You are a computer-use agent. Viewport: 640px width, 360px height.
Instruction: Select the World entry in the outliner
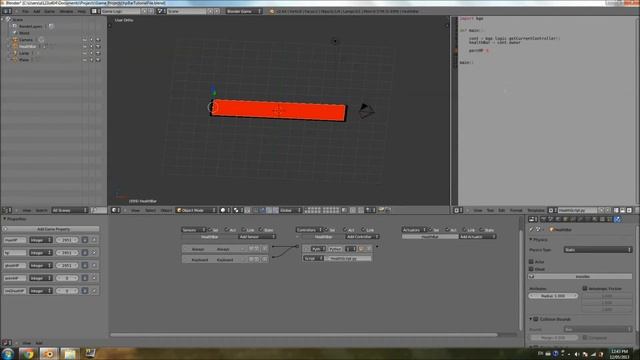24,33
